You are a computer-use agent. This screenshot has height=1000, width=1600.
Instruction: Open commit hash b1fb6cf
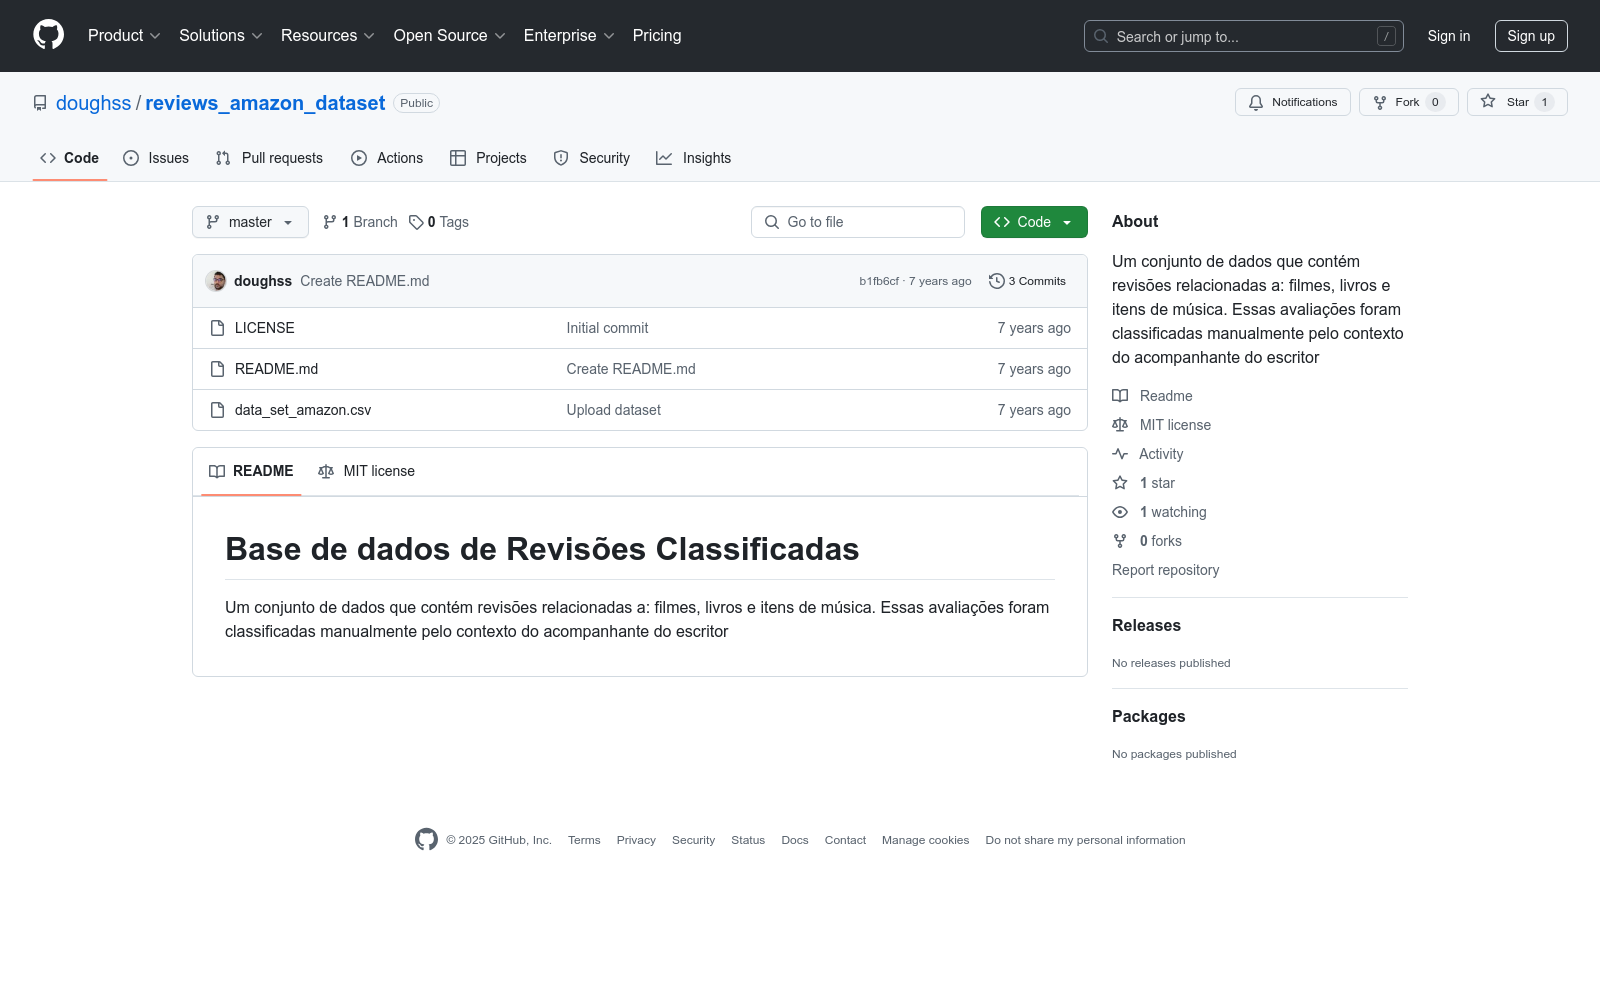pyautogui.click(x=879, y=281)
